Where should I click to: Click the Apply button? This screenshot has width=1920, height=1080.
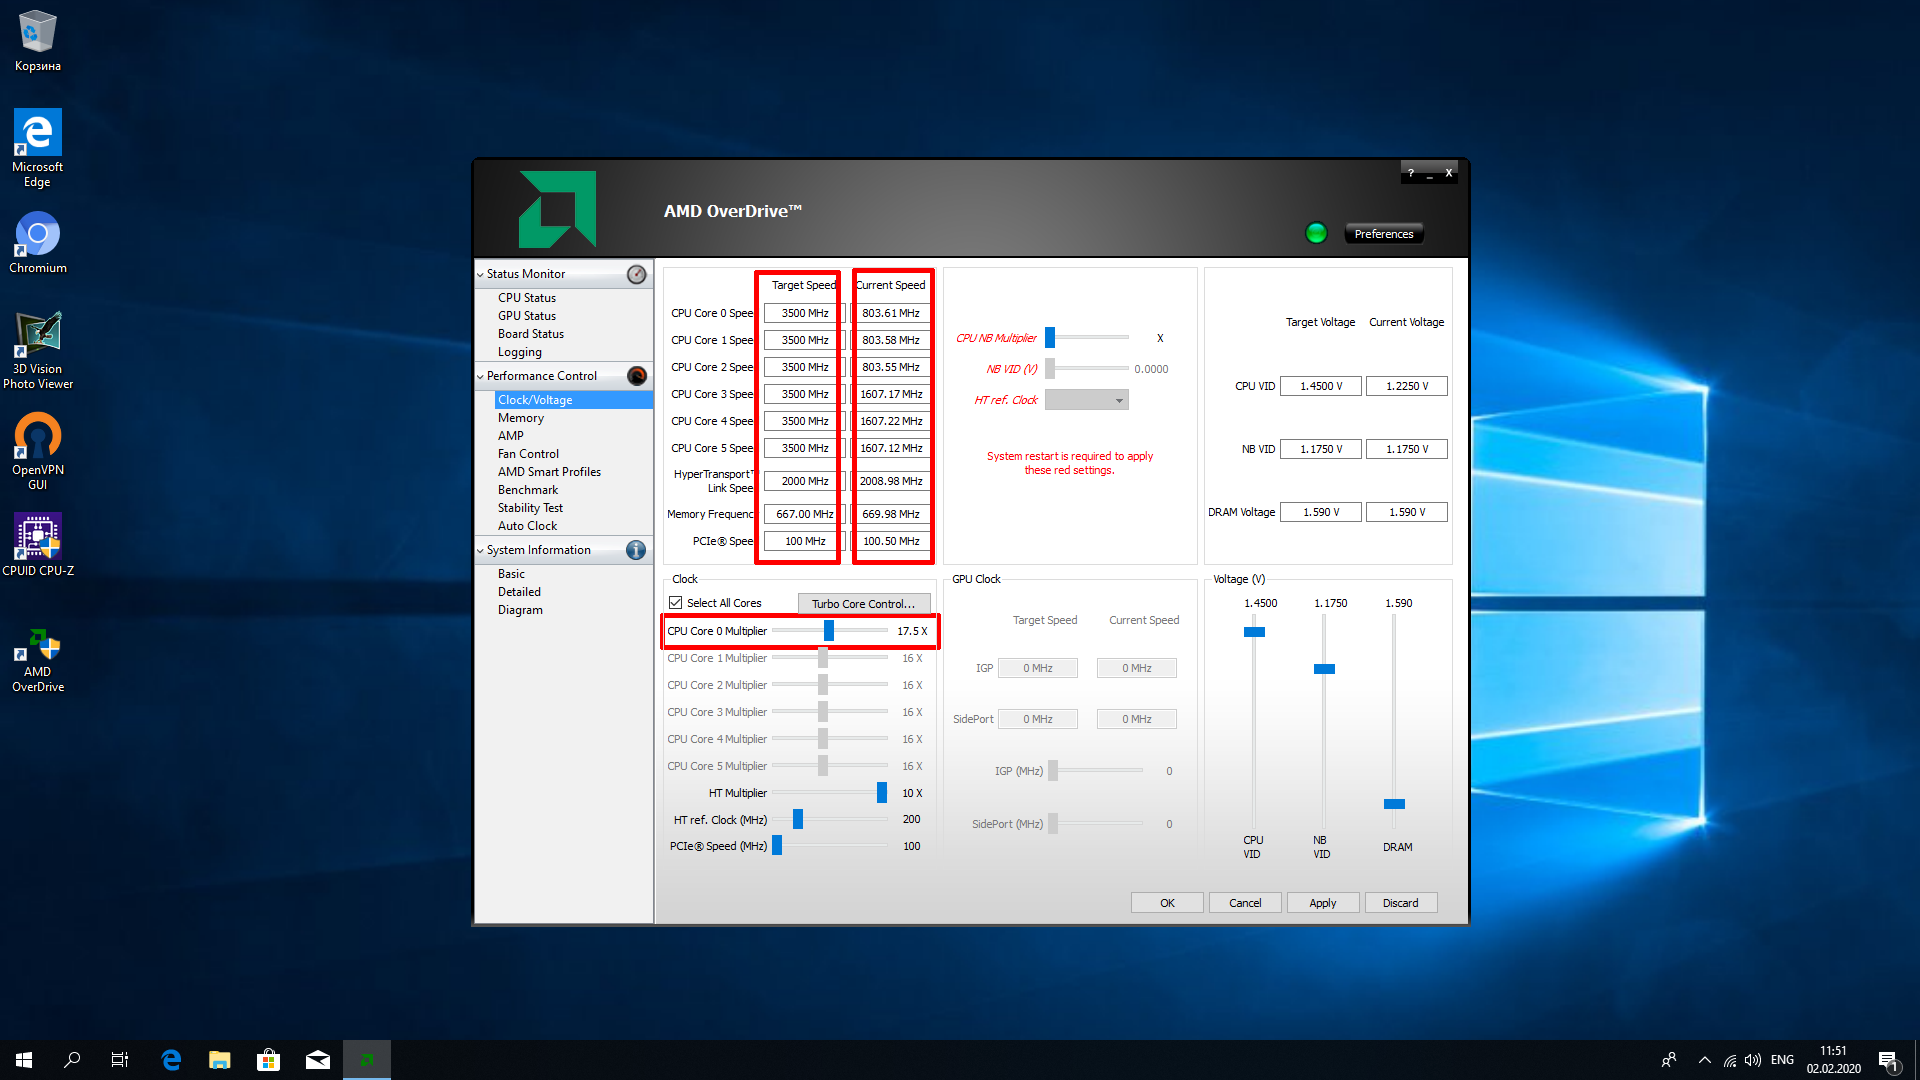point(1322,903)
